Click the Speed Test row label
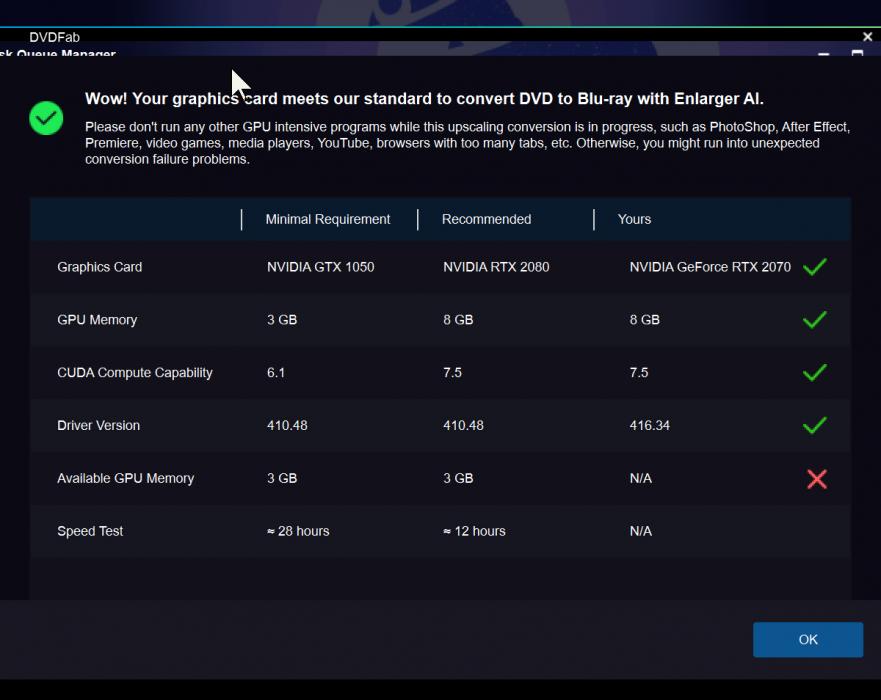881x700 pixels. pos(90,531)
